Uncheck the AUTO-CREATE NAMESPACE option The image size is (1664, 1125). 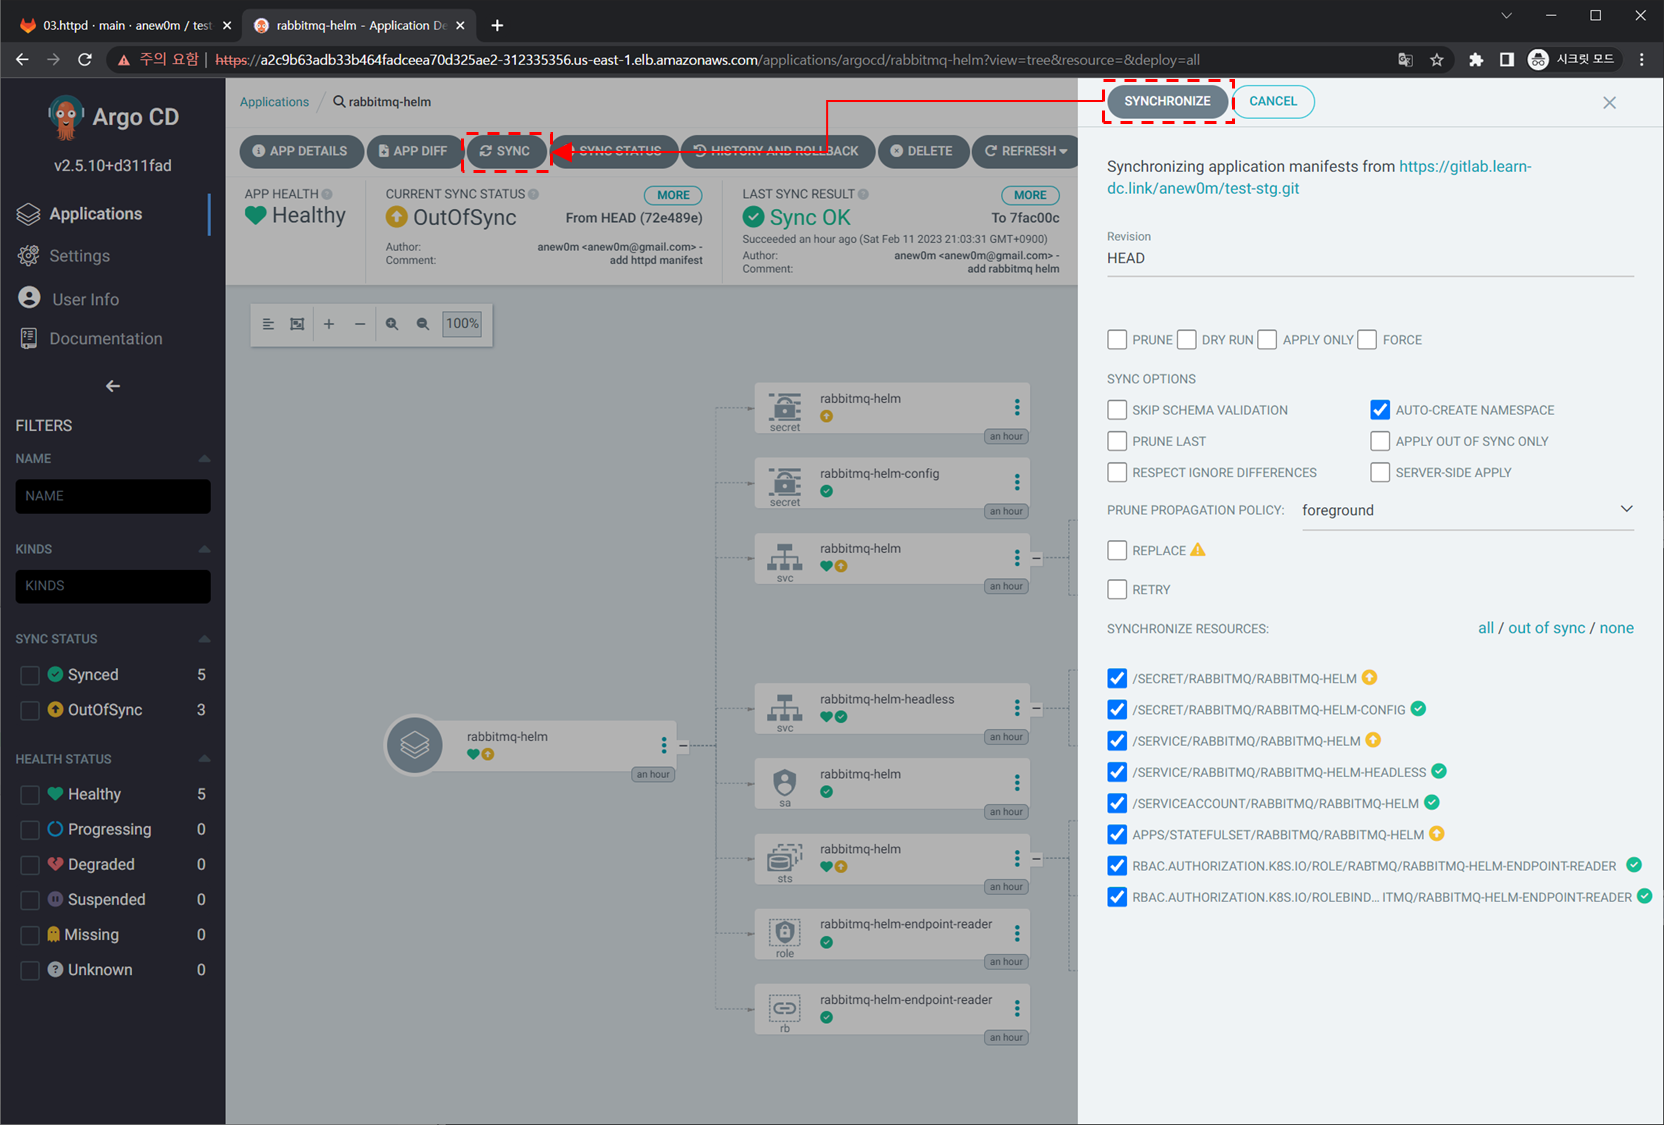(1380, 410)
